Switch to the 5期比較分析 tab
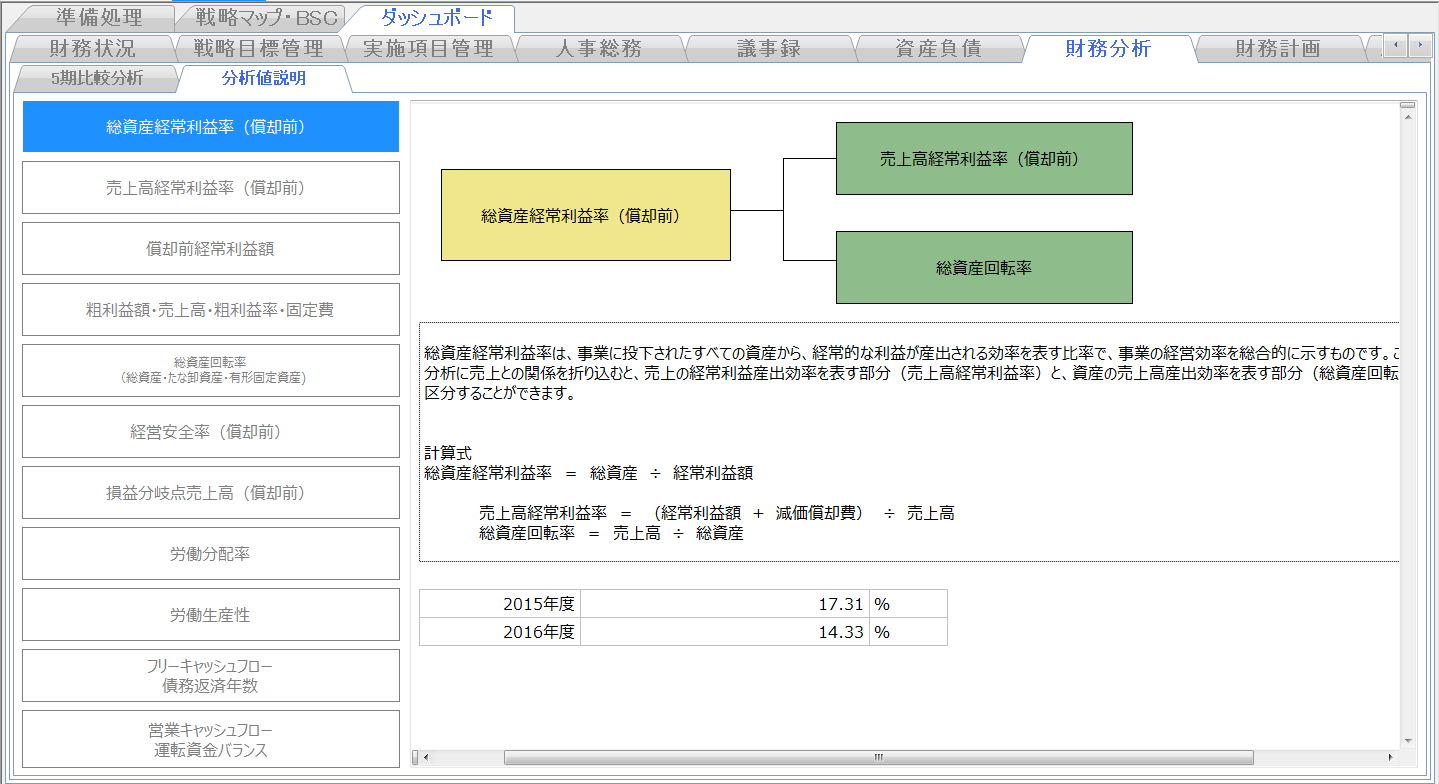This screenshot has width=1439, height=784. coord(95,78)
